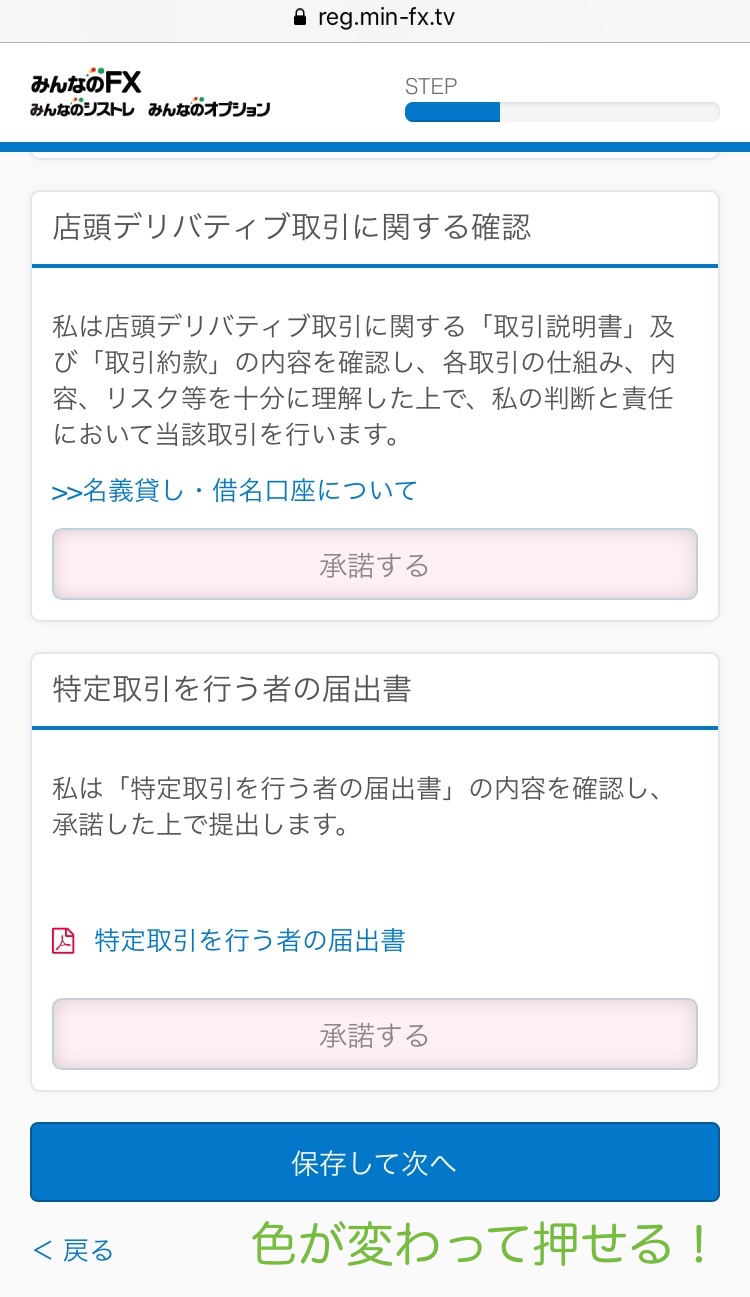Screen dimensions: 750x1297
Task: Click the 店頭デリバティブ取引に関する確認 heading
Action: (292, 228)
